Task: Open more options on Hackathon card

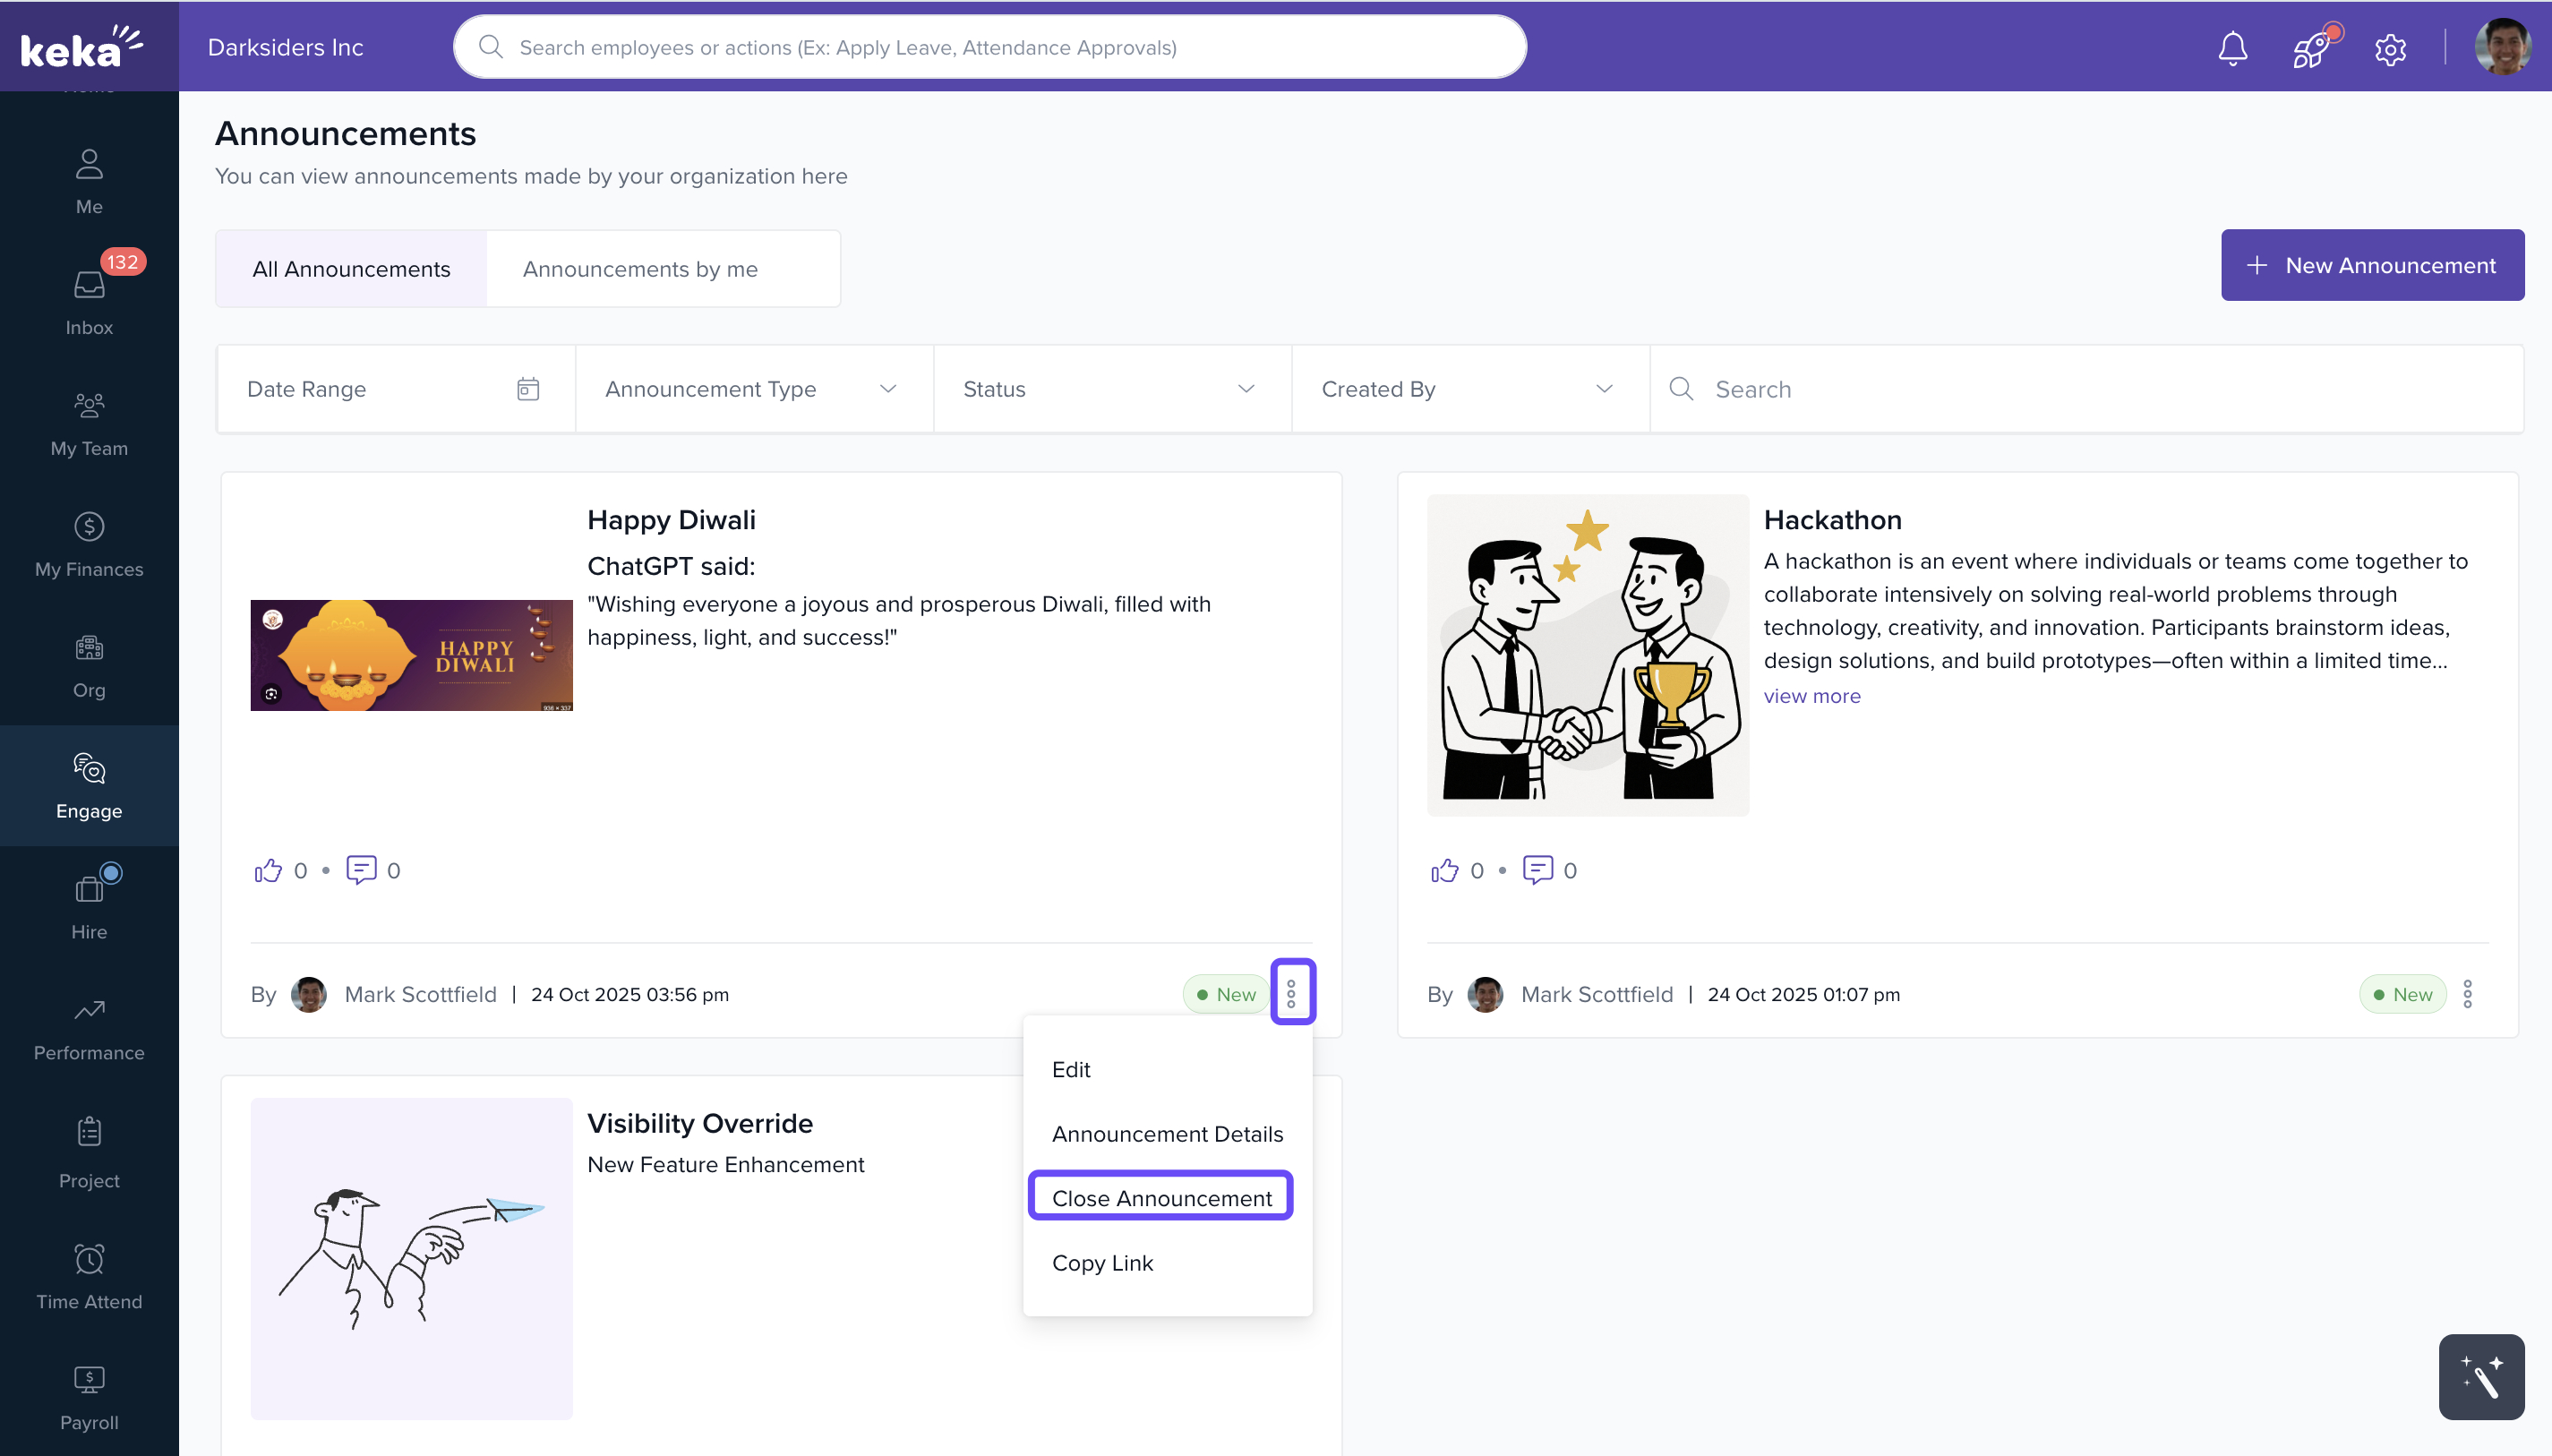Action: [2467, 994]
